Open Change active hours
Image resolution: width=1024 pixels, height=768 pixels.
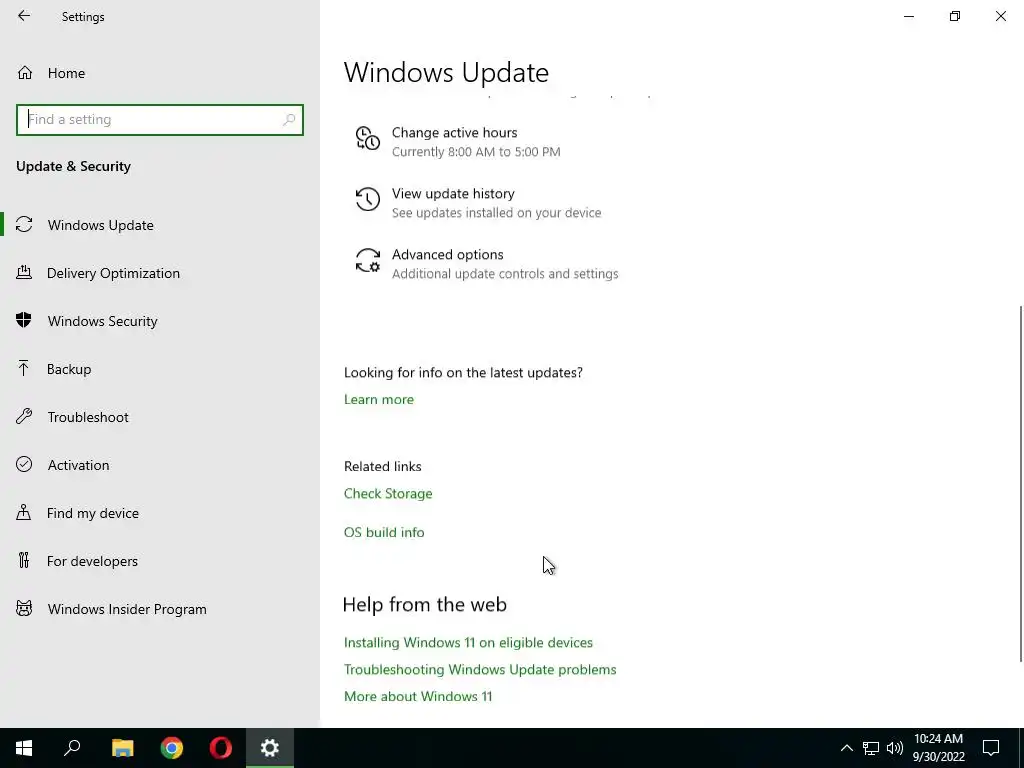coord(455,133)
